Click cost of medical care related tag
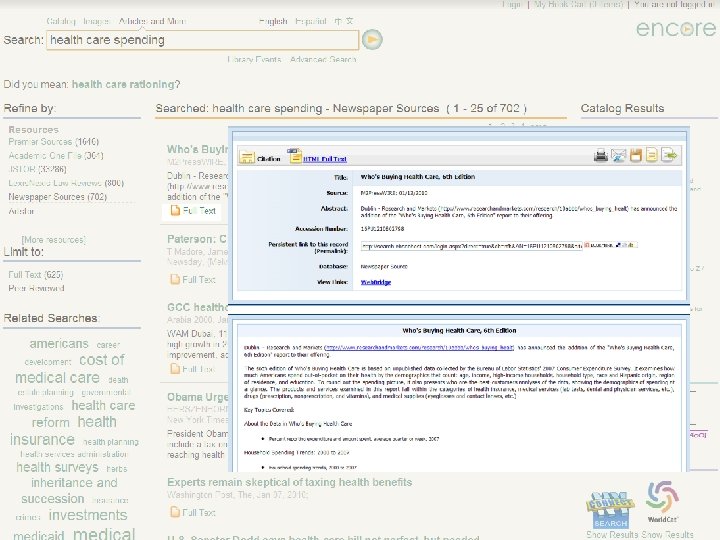 70,369
